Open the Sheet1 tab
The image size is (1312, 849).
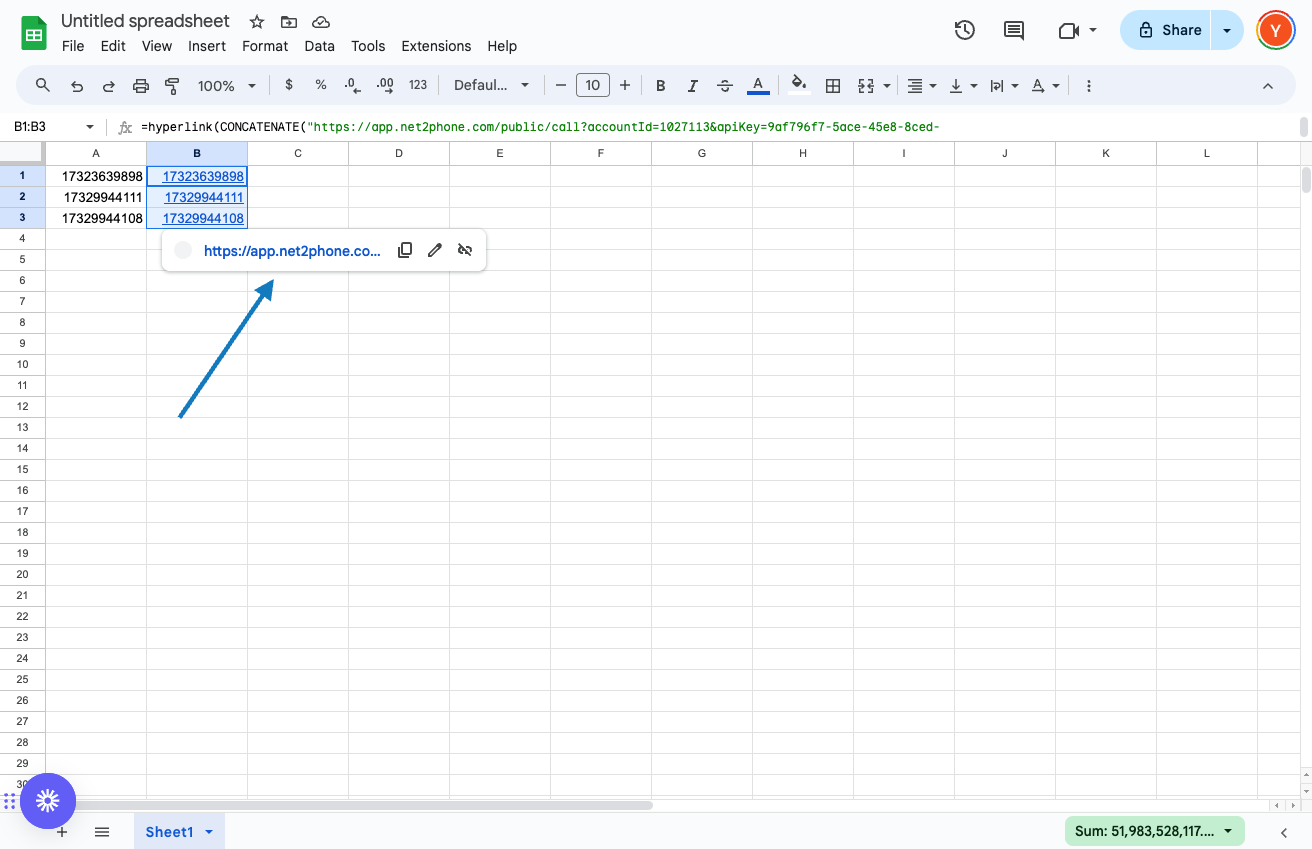pos(179,832)
